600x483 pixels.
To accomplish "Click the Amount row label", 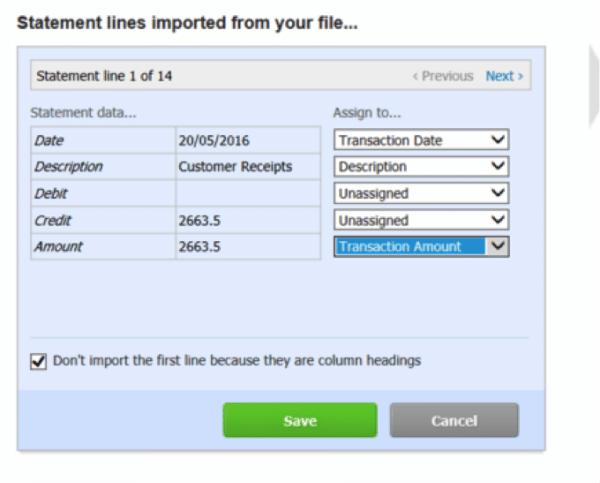I will 102,246.
